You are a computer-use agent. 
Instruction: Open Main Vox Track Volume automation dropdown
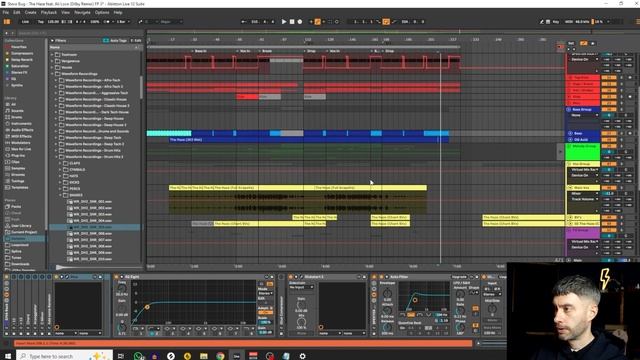[584, 199]
